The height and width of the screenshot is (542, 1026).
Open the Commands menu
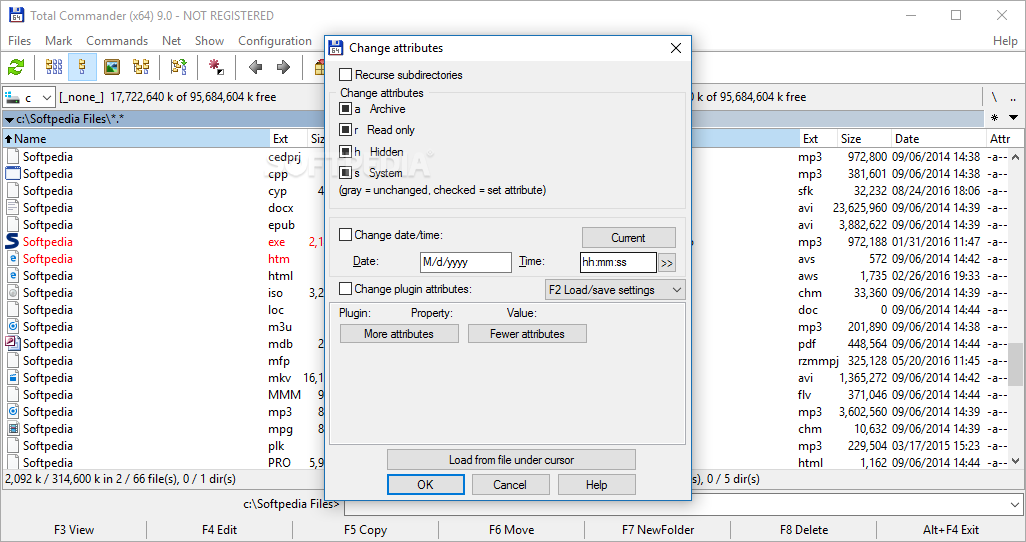pos(117,41)
